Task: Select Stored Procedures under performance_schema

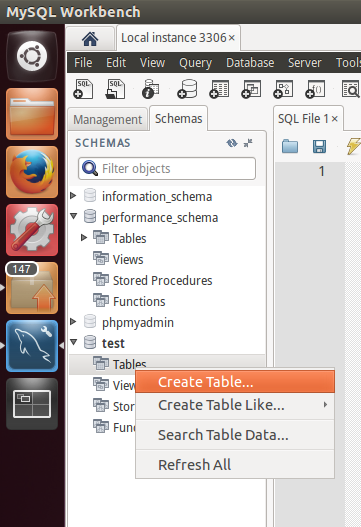Action: tap(162, 280)
